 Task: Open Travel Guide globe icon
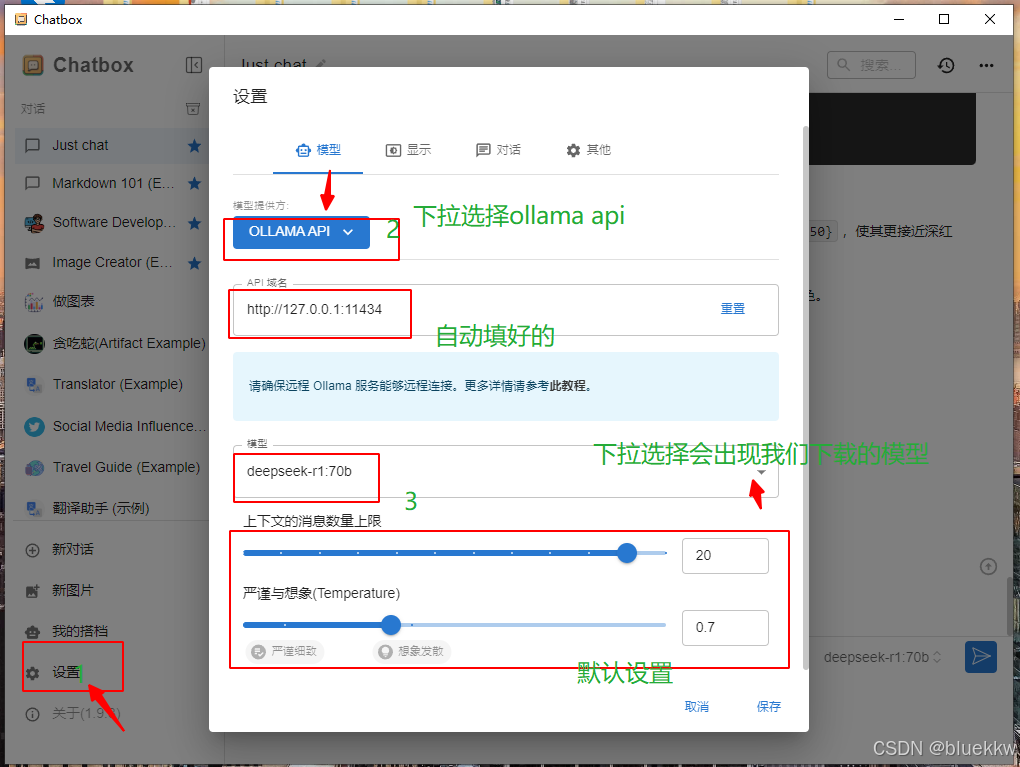pos(34,468)
